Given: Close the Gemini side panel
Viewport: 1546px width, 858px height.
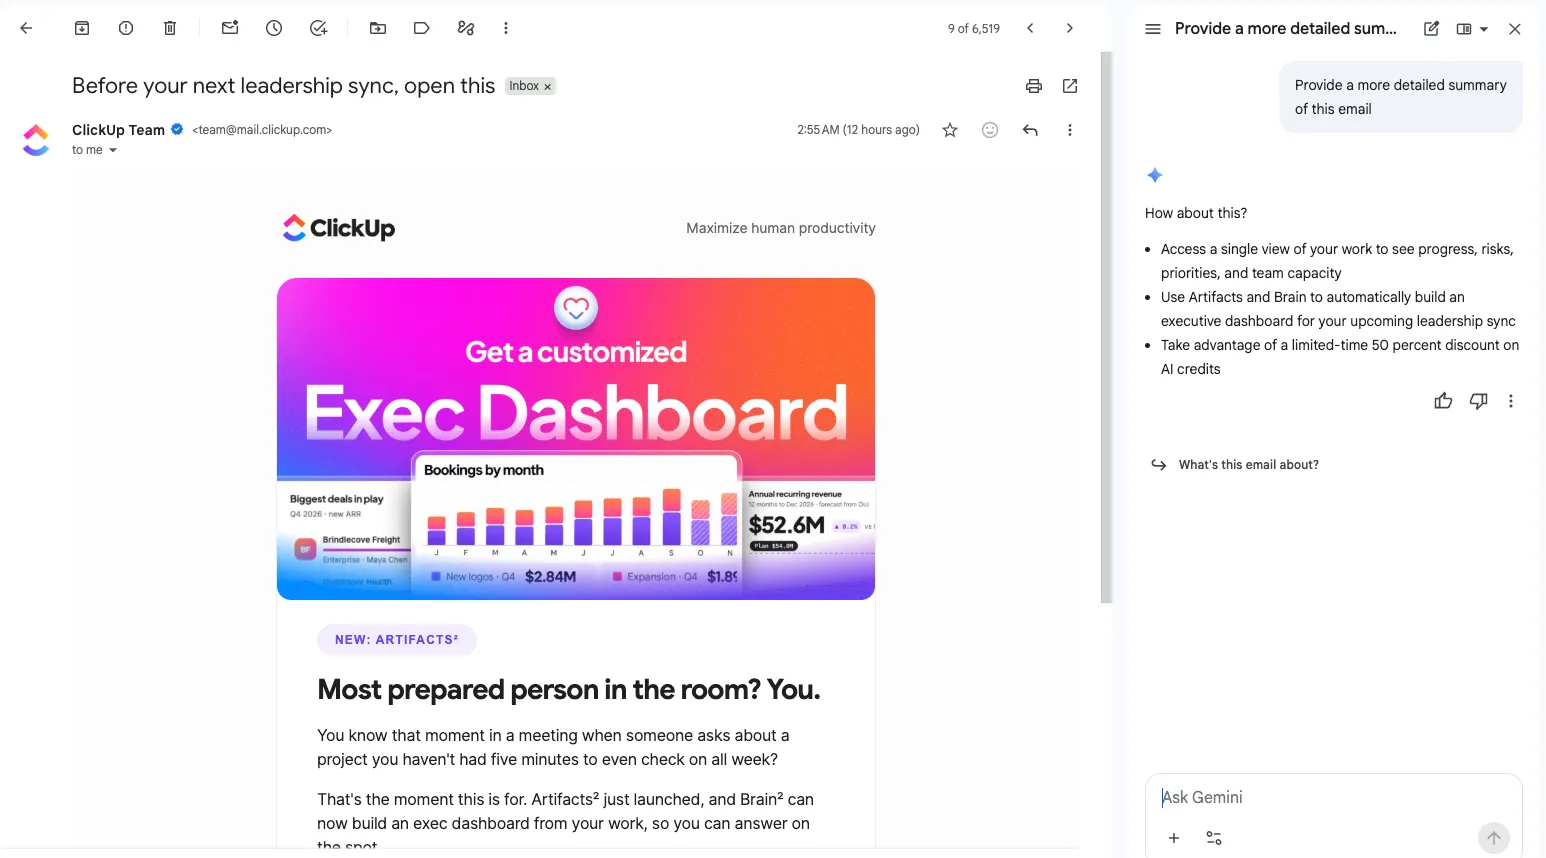Looking at the screenshot, I should [1515, 29].
